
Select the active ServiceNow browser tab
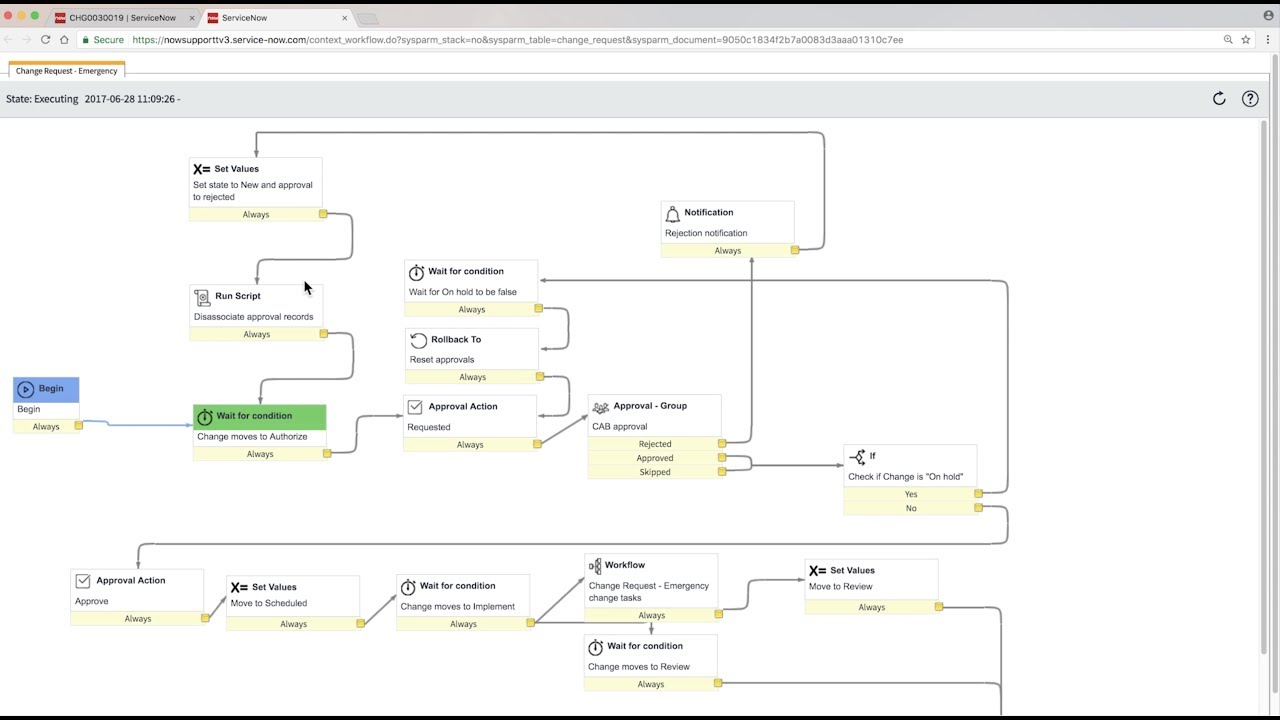[277, 17]
